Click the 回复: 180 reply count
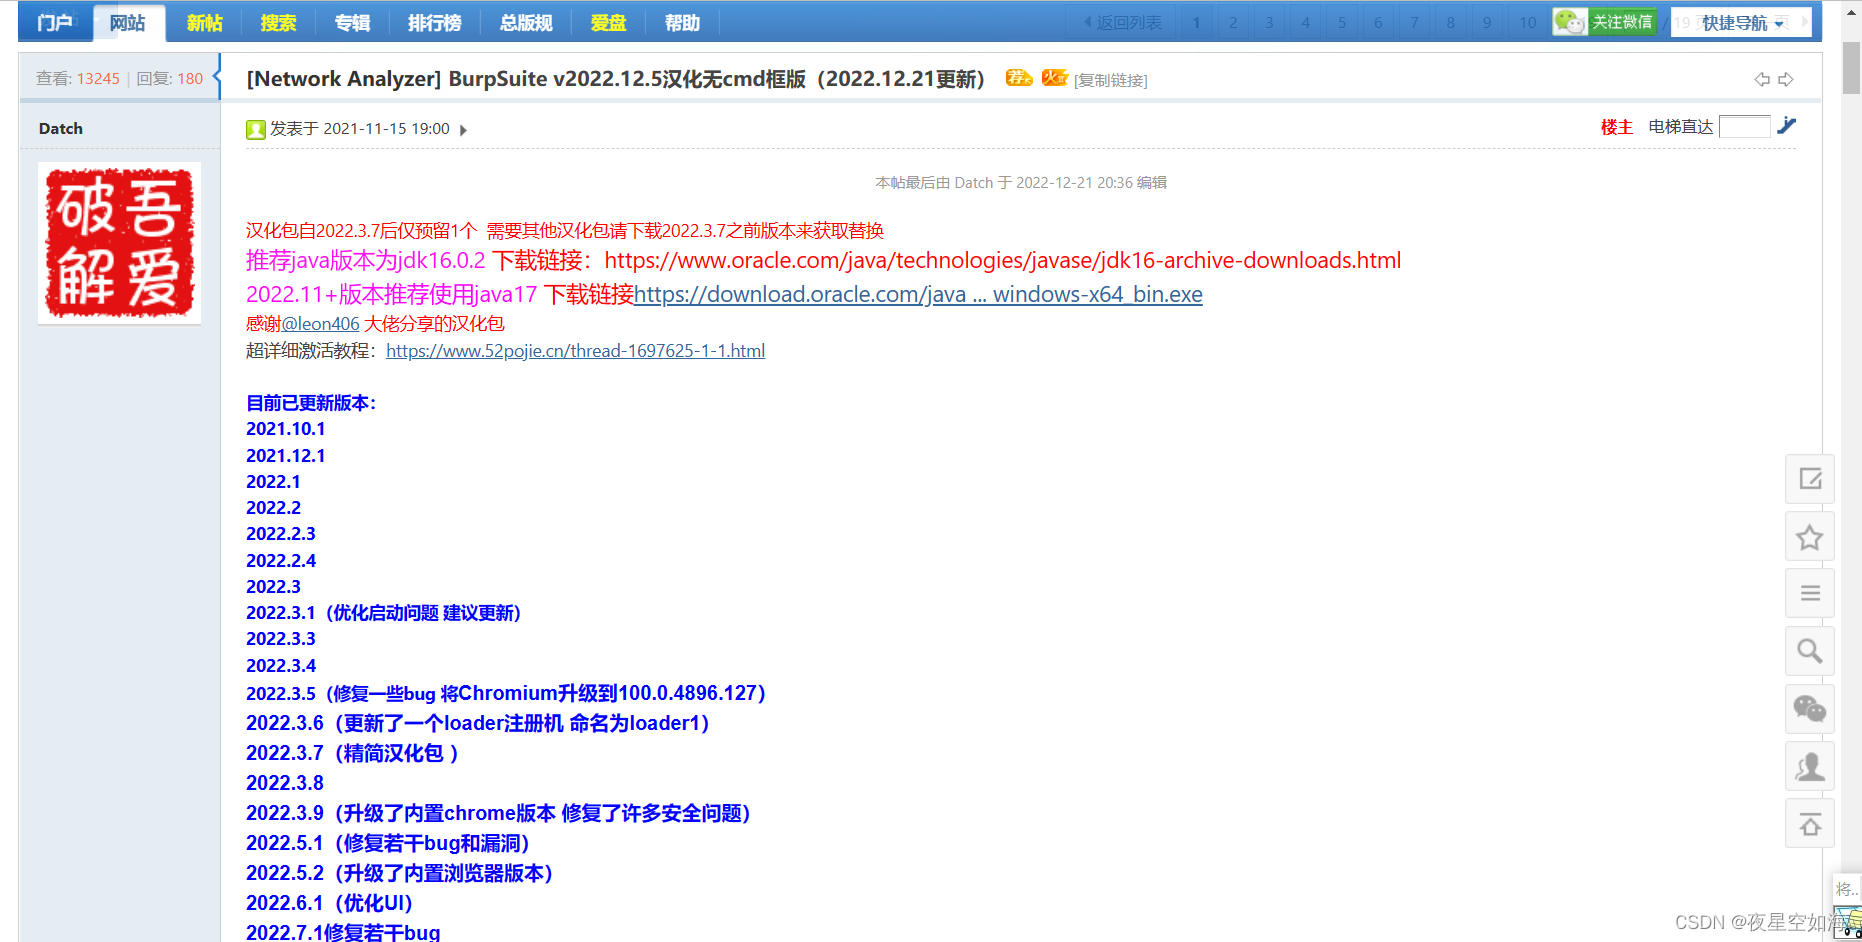The width and height of the screenshot is (1862, 942). coord(170,79)
